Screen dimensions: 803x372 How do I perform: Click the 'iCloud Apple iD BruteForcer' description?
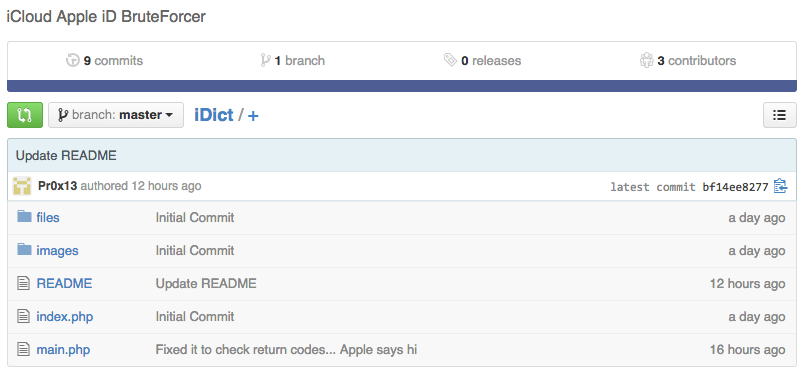click(106, 16)
